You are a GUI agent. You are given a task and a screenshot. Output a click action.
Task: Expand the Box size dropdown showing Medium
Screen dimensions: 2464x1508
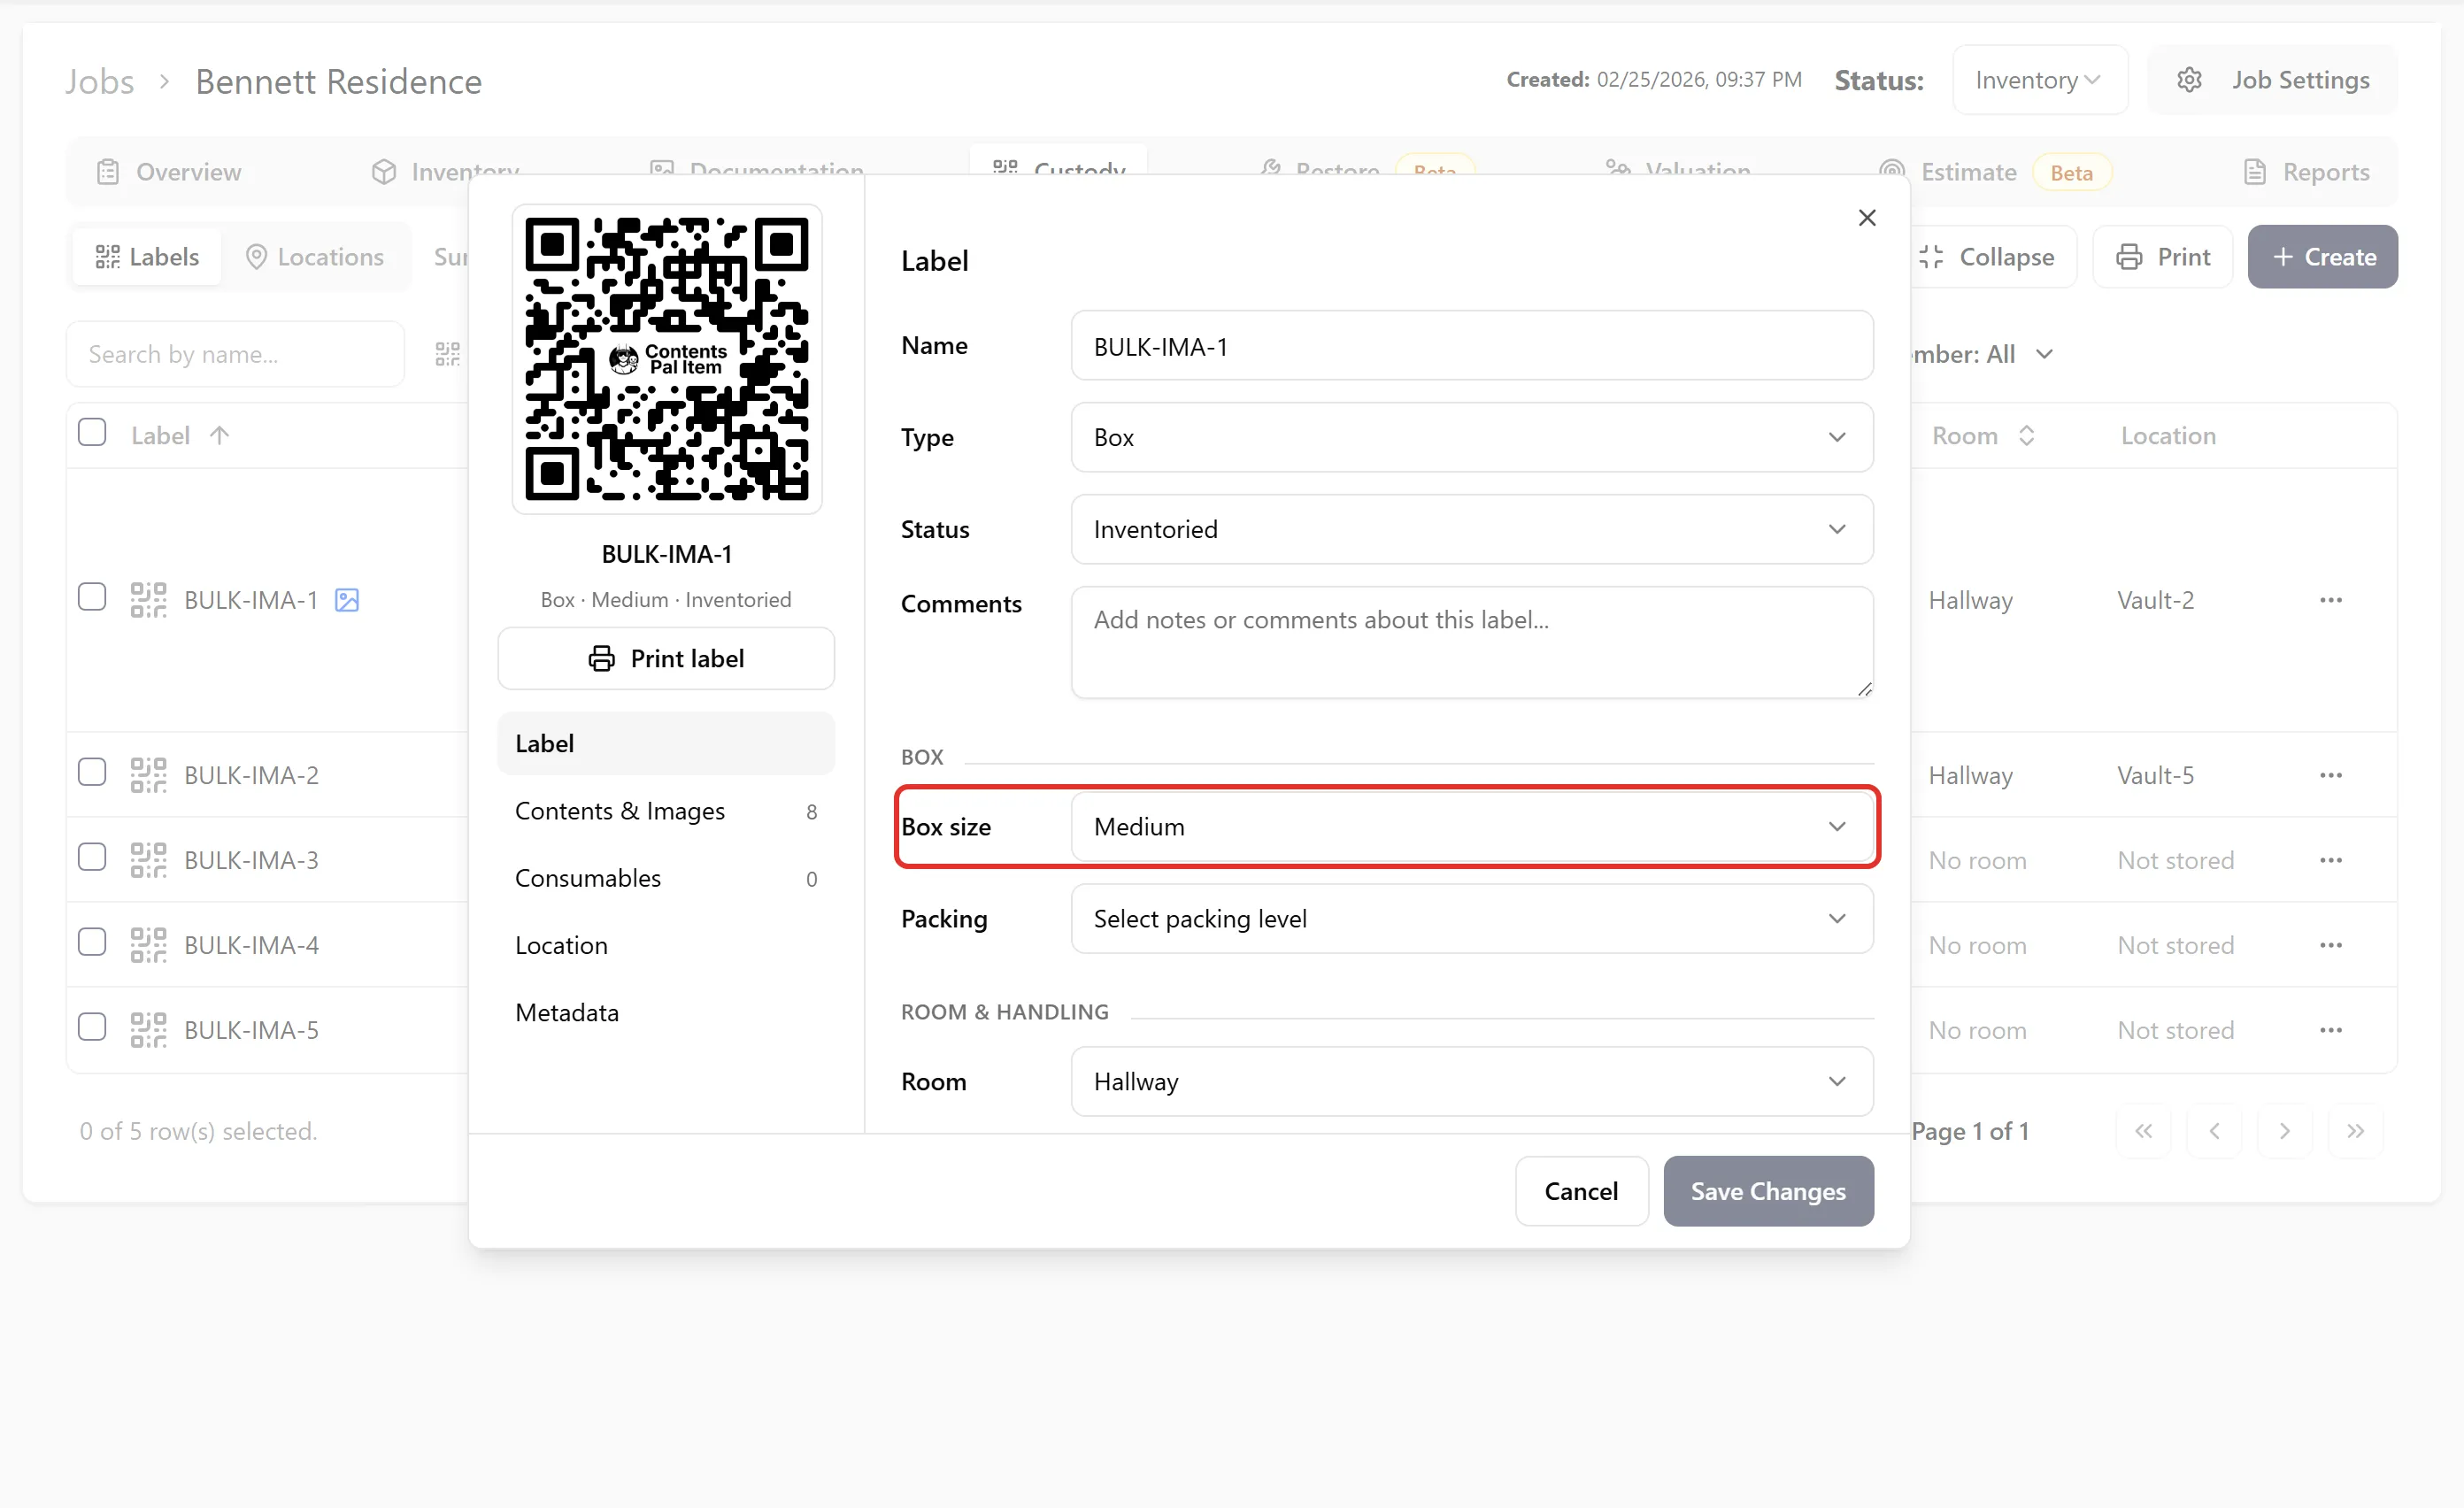pyautogui.click(x=1472, y=827)
